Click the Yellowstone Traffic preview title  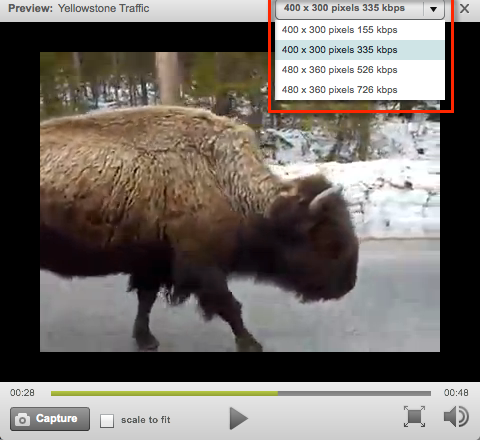click(x=103, y=8)
